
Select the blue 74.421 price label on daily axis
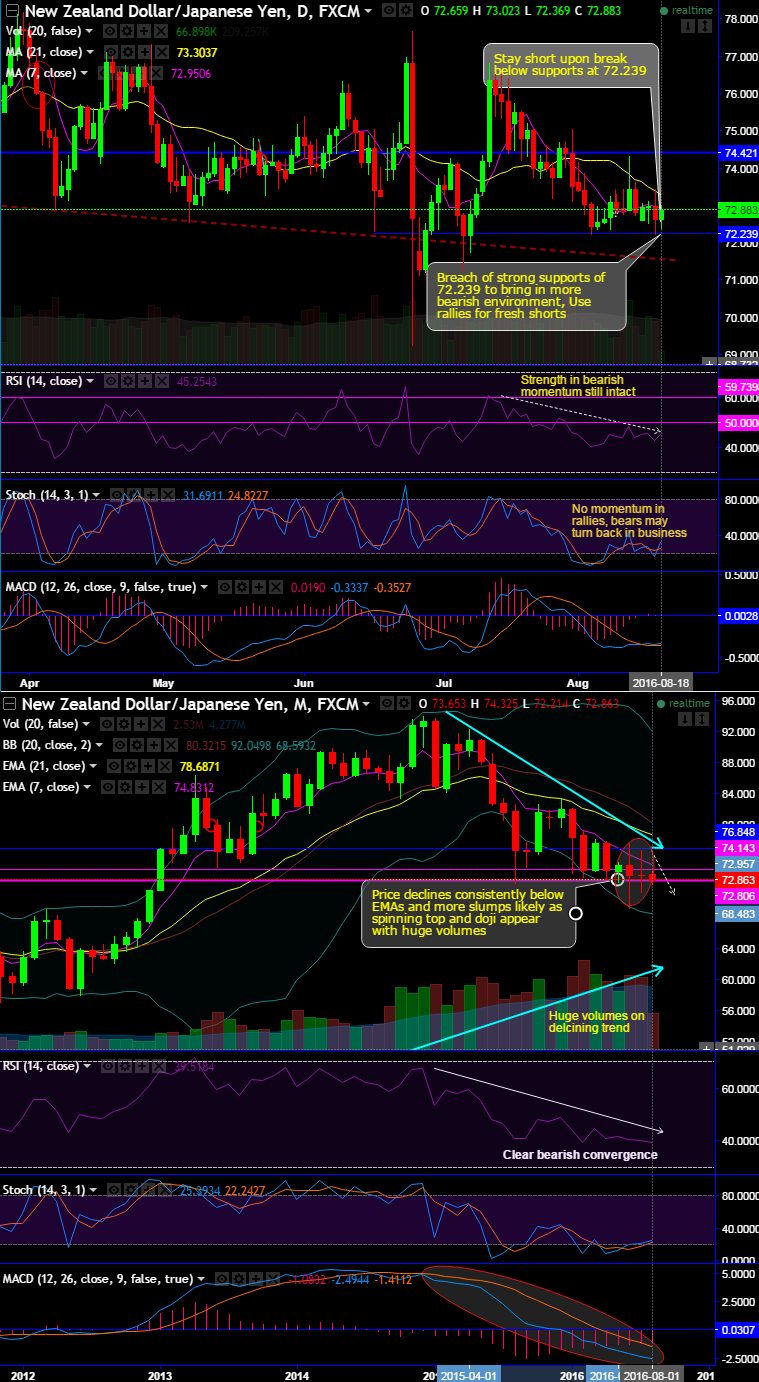click(x=738, y=152)
